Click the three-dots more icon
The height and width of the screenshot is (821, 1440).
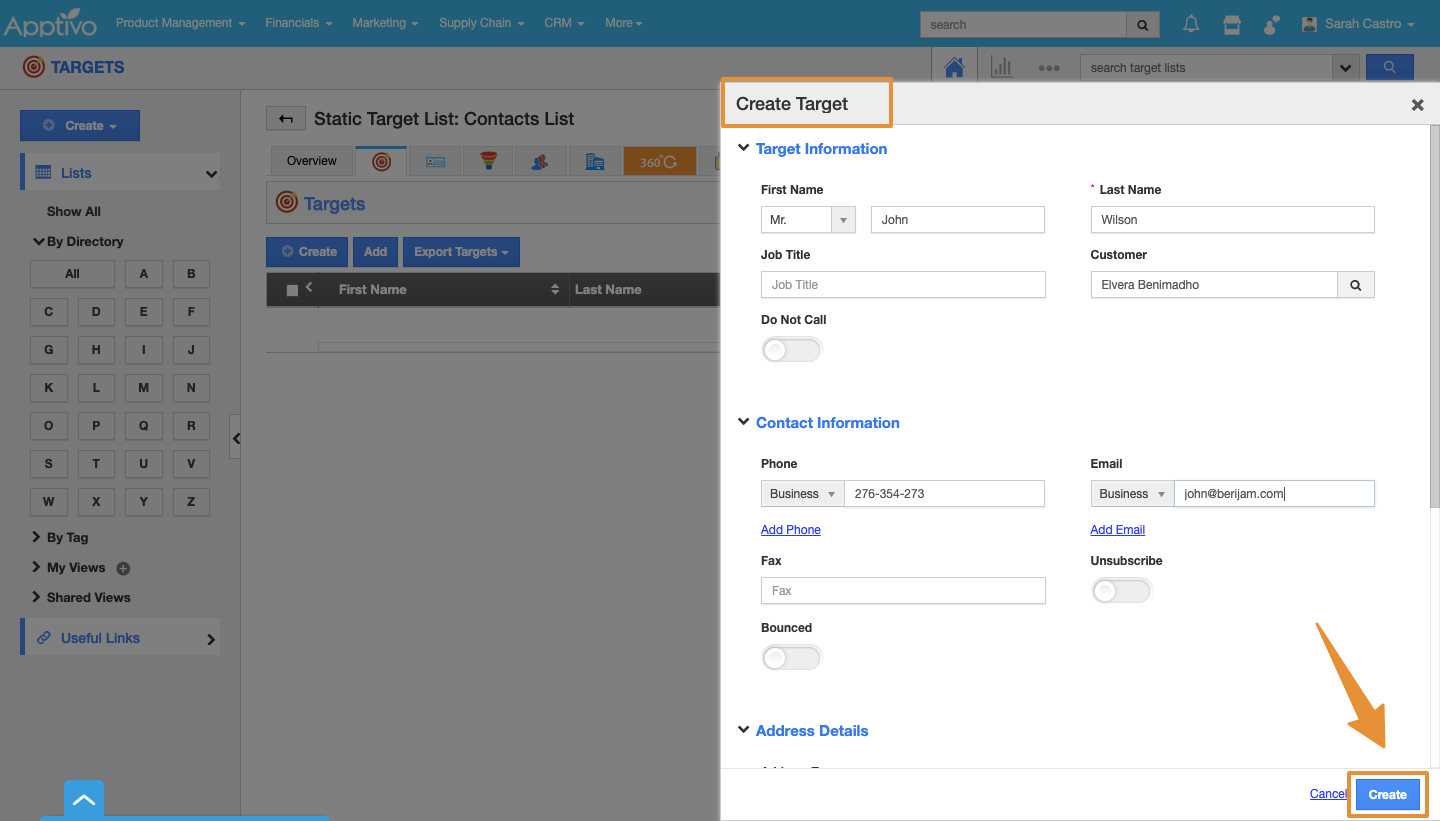click(1048, 68)
